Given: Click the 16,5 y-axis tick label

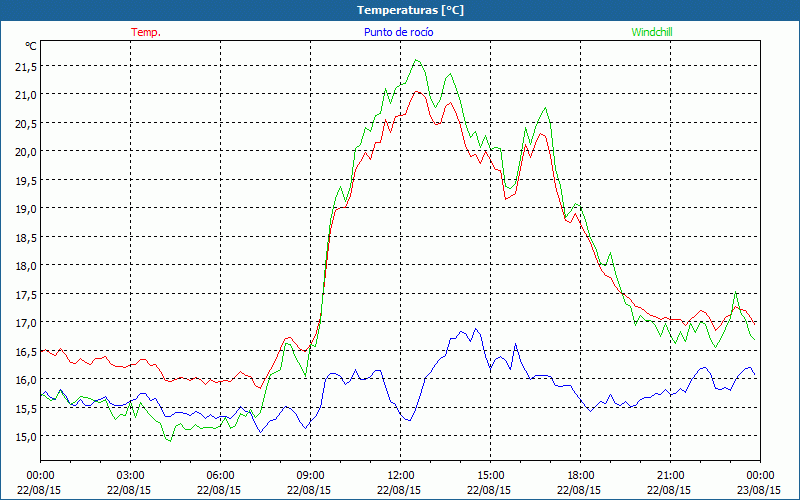Looking at the screenshot, I should click(25, 352).
